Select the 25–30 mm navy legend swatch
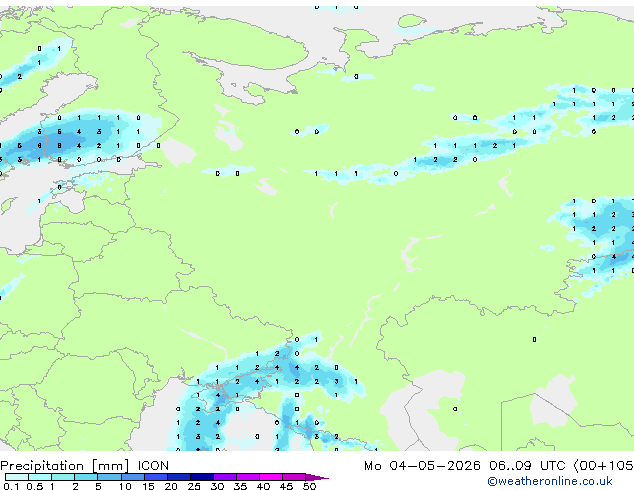This screenshot has height=490, width=634. coord(202,477)
